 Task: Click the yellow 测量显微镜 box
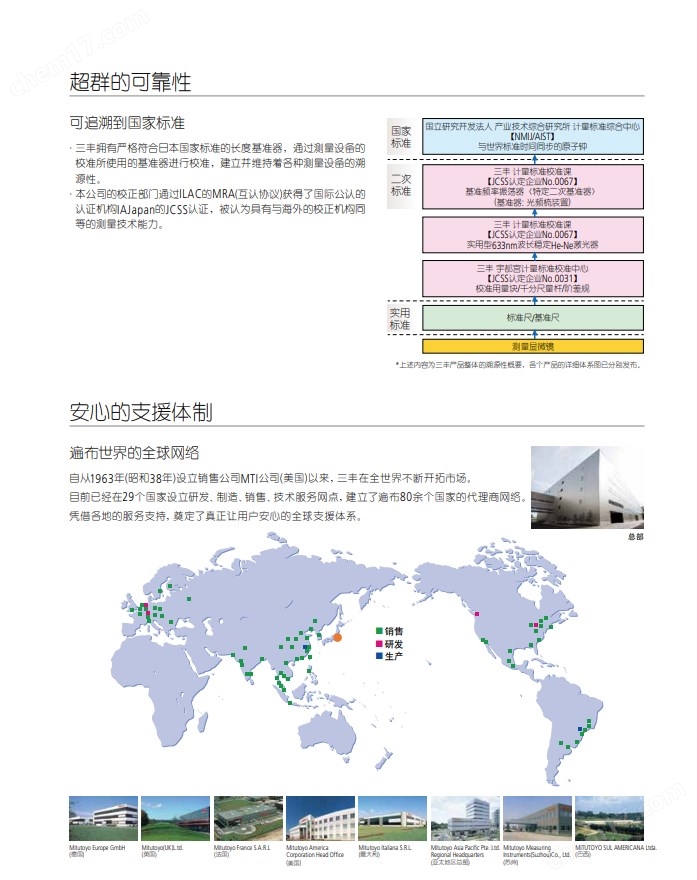tap(533, 346)
